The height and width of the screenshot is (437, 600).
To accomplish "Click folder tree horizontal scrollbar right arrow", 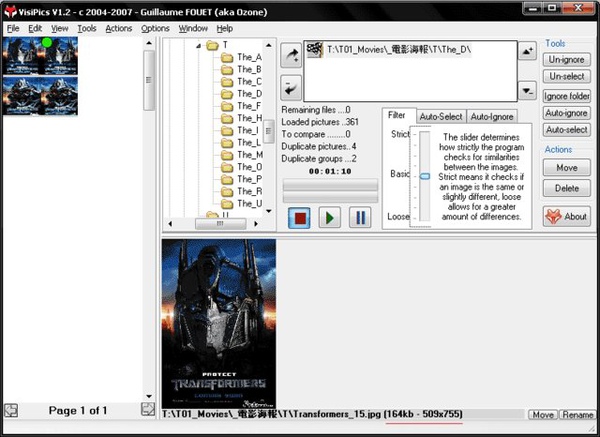I will 256,223.
